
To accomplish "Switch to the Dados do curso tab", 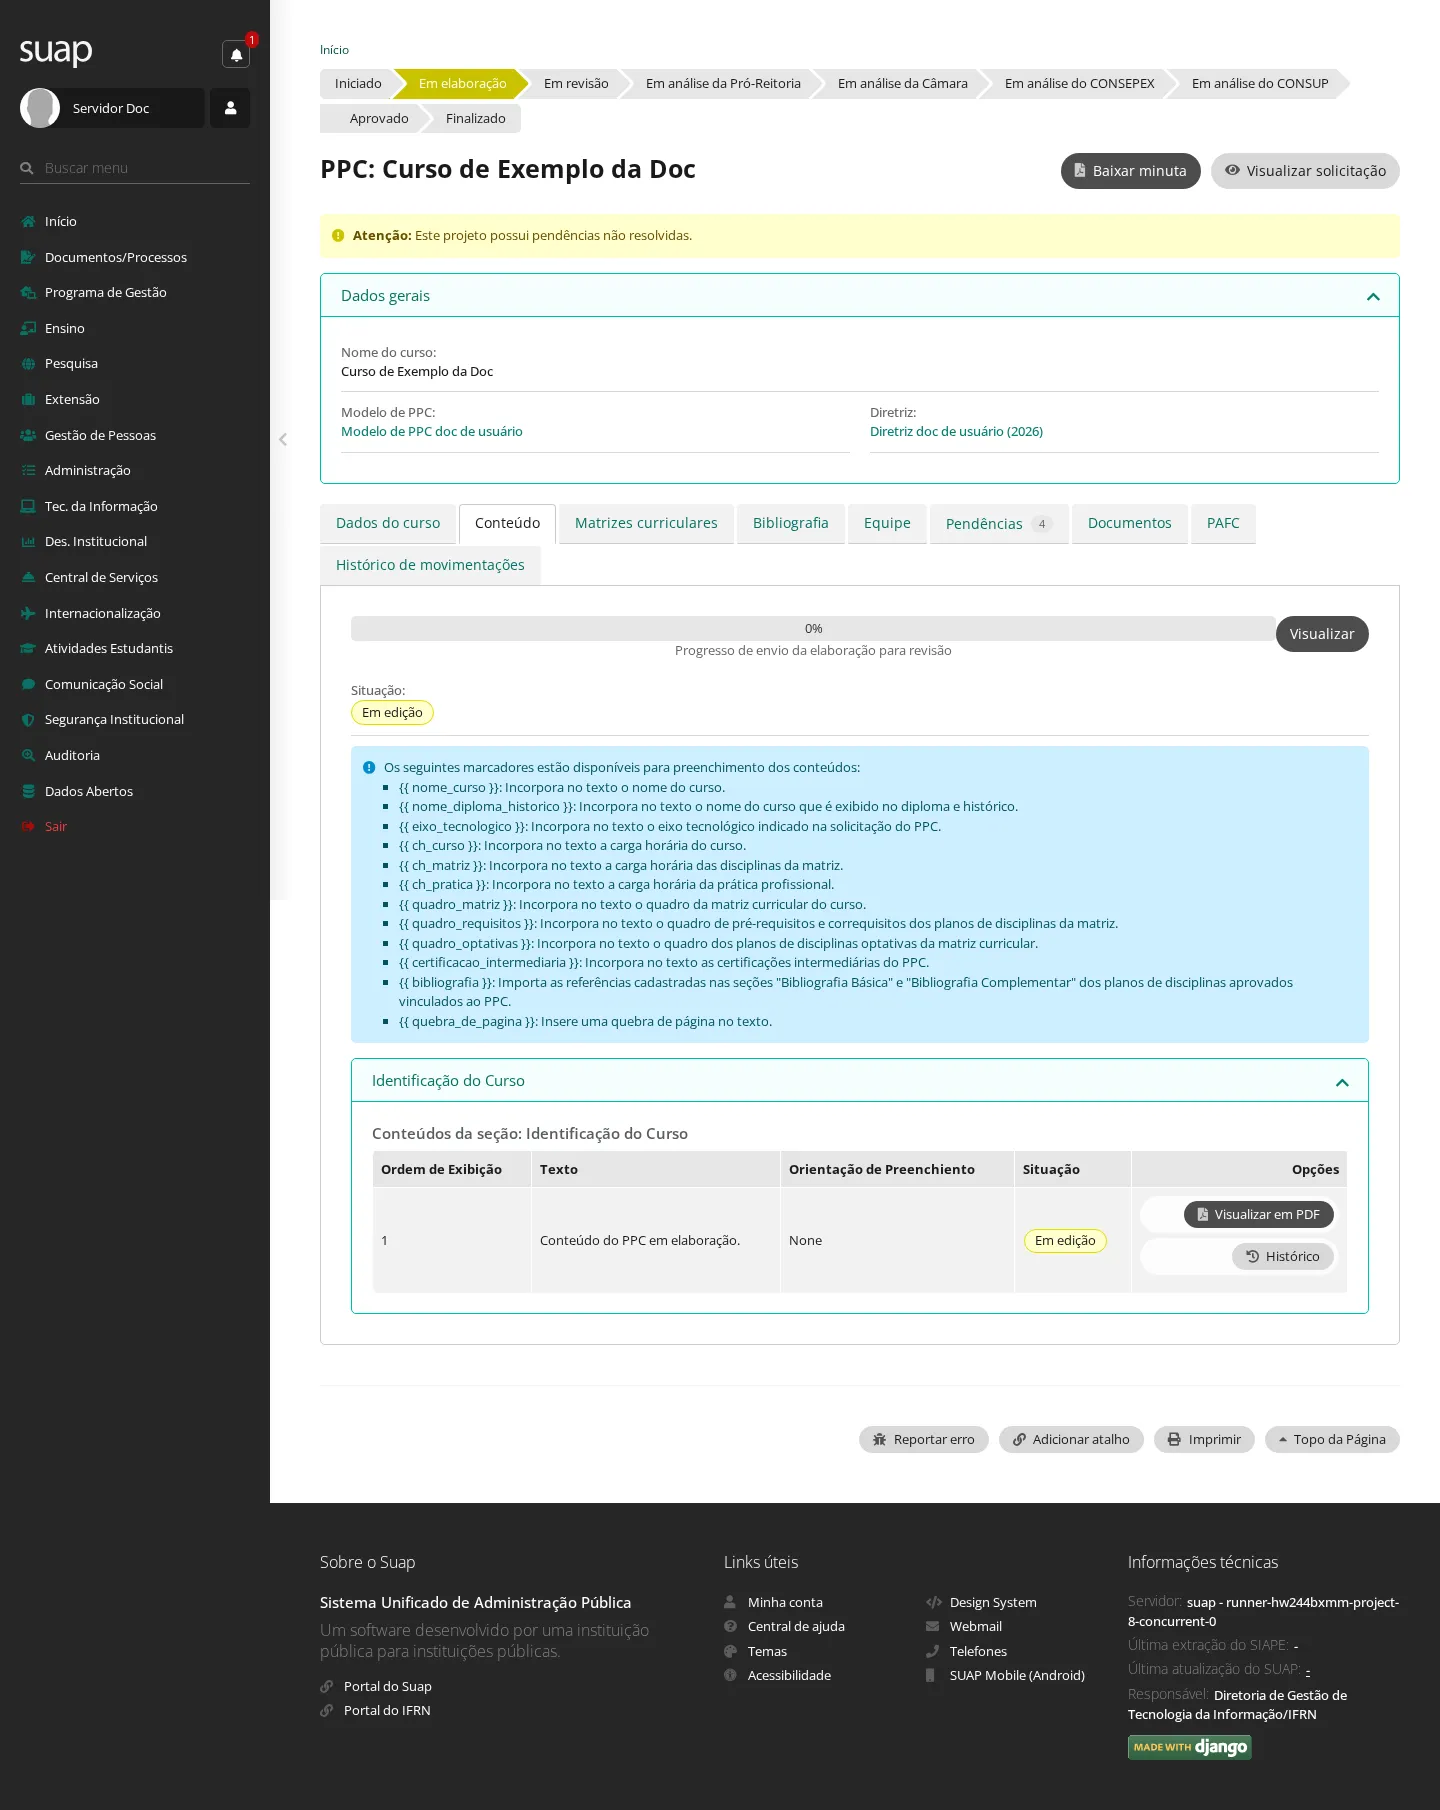I will click(x=388, y=523).
